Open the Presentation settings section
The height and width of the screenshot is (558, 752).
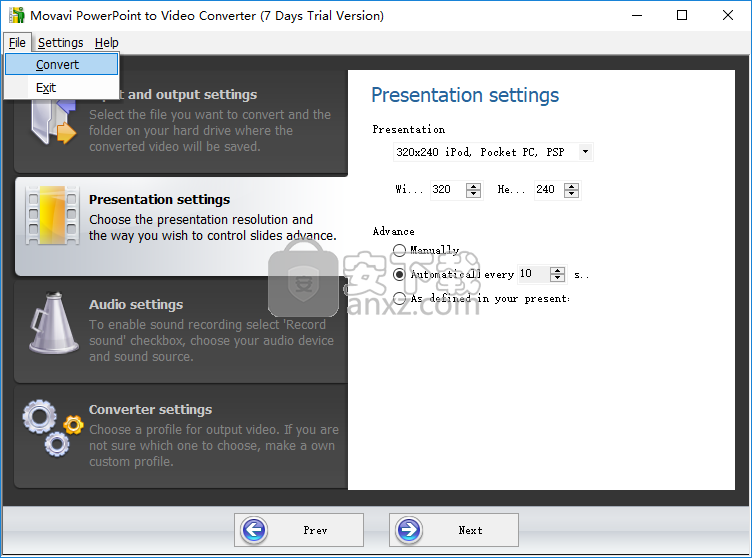(x=181, y=226)
